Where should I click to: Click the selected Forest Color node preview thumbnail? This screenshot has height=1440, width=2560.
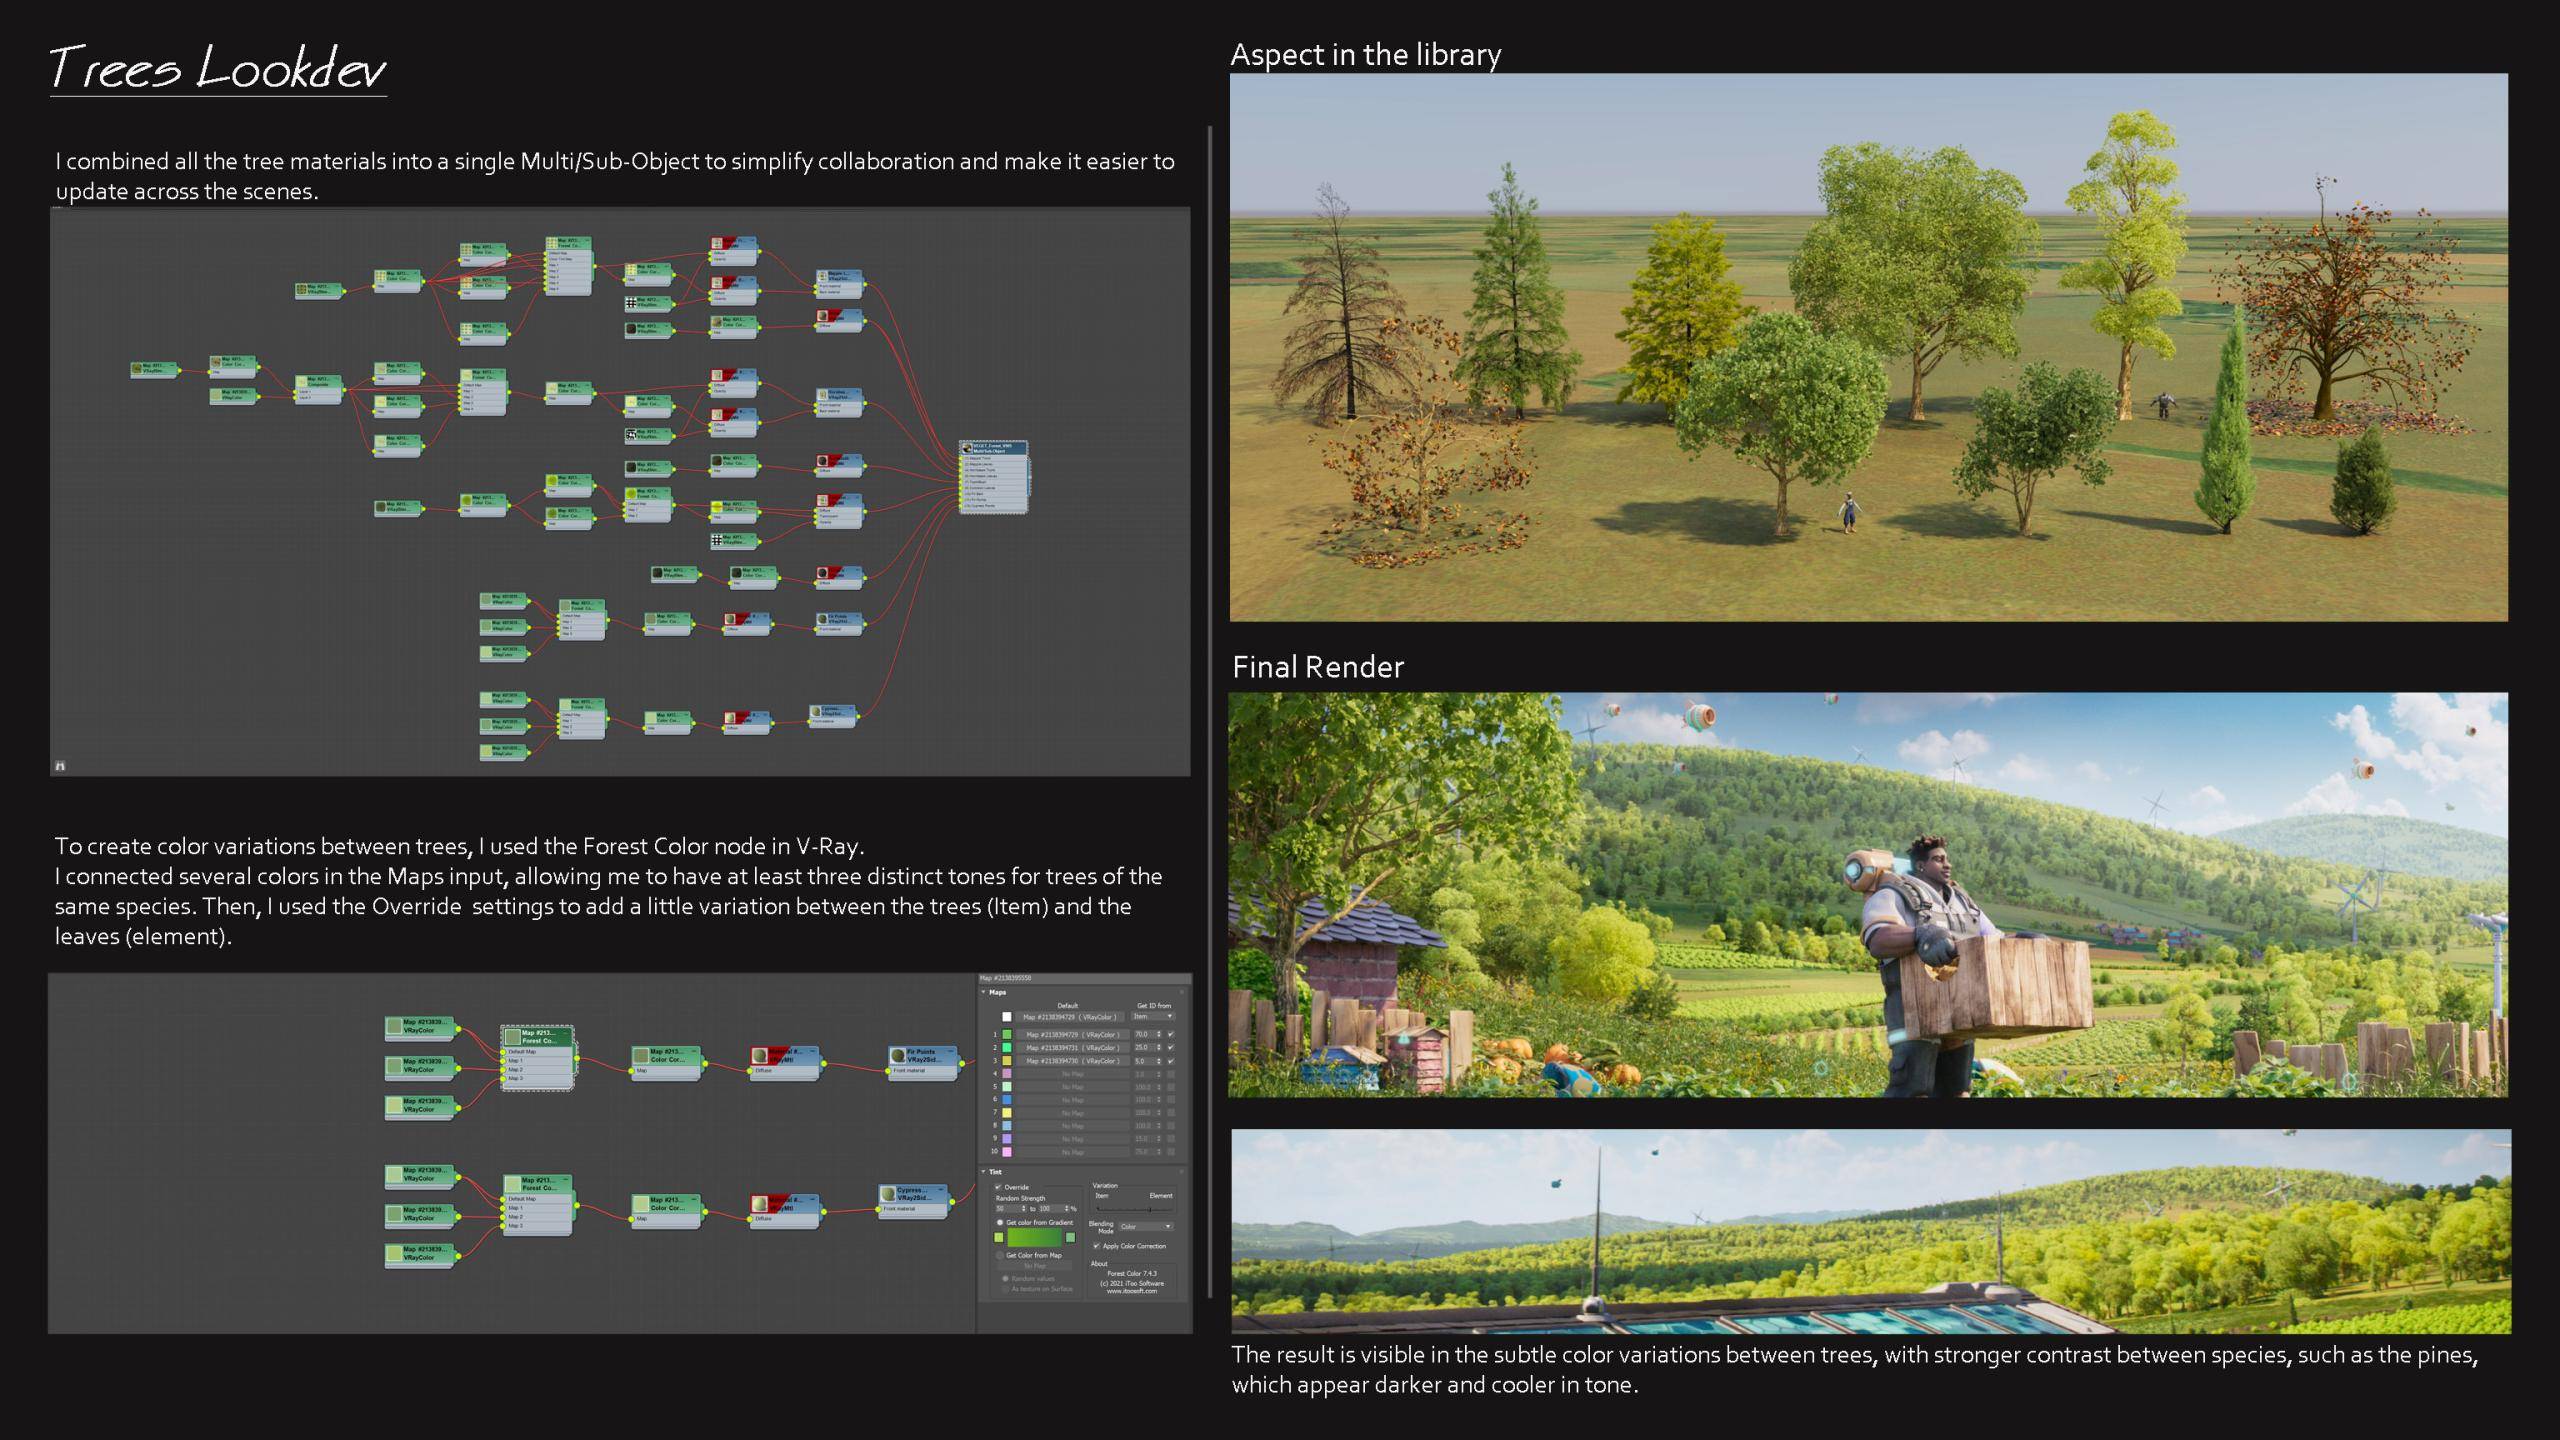pyautogui.click(x=512, y=1037)
